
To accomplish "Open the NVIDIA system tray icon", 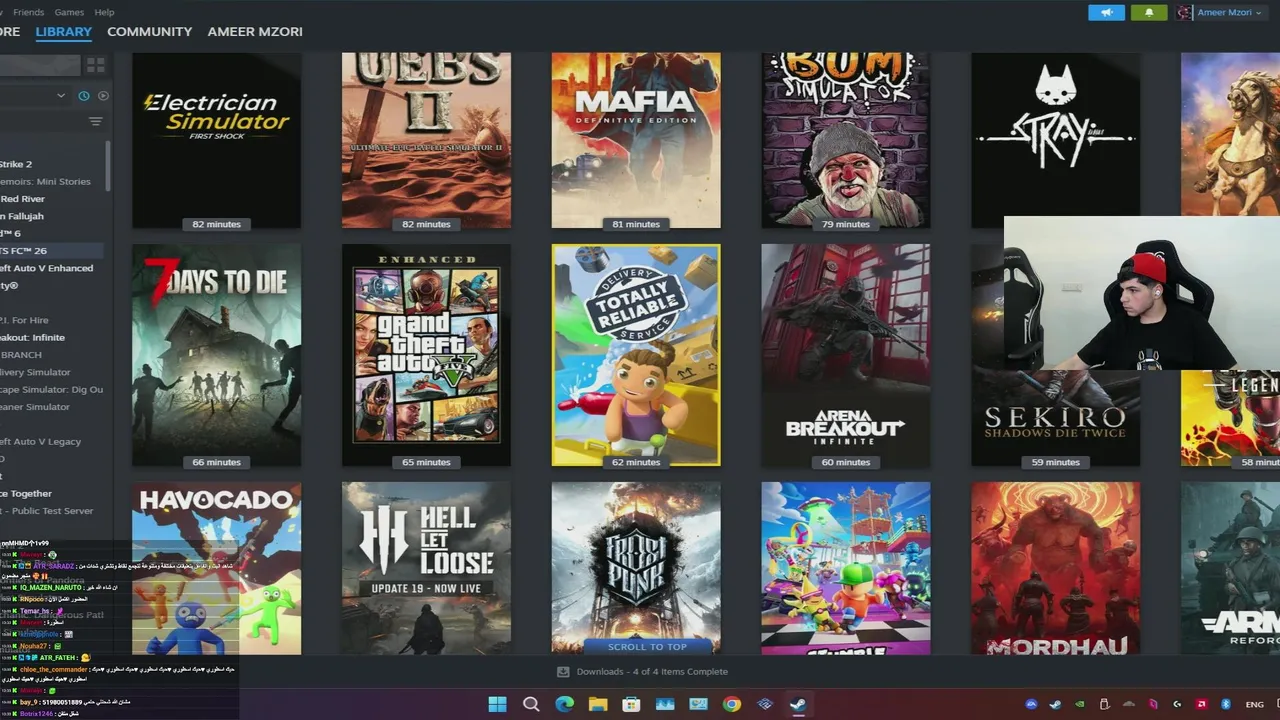I will [1080, 704].
